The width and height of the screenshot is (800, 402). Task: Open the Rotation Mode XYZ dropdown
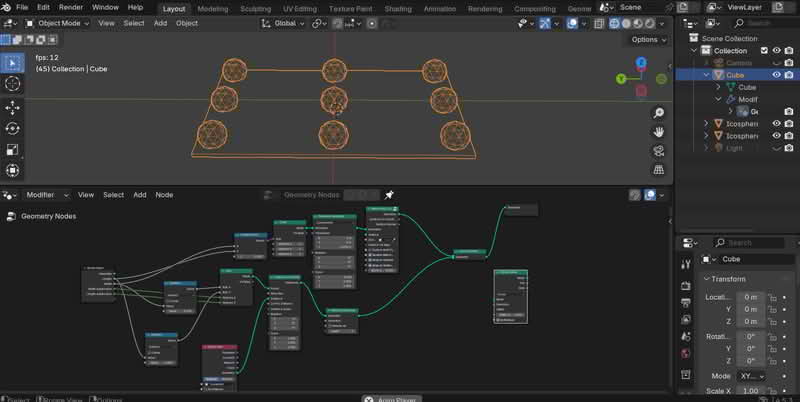[752, 375]
